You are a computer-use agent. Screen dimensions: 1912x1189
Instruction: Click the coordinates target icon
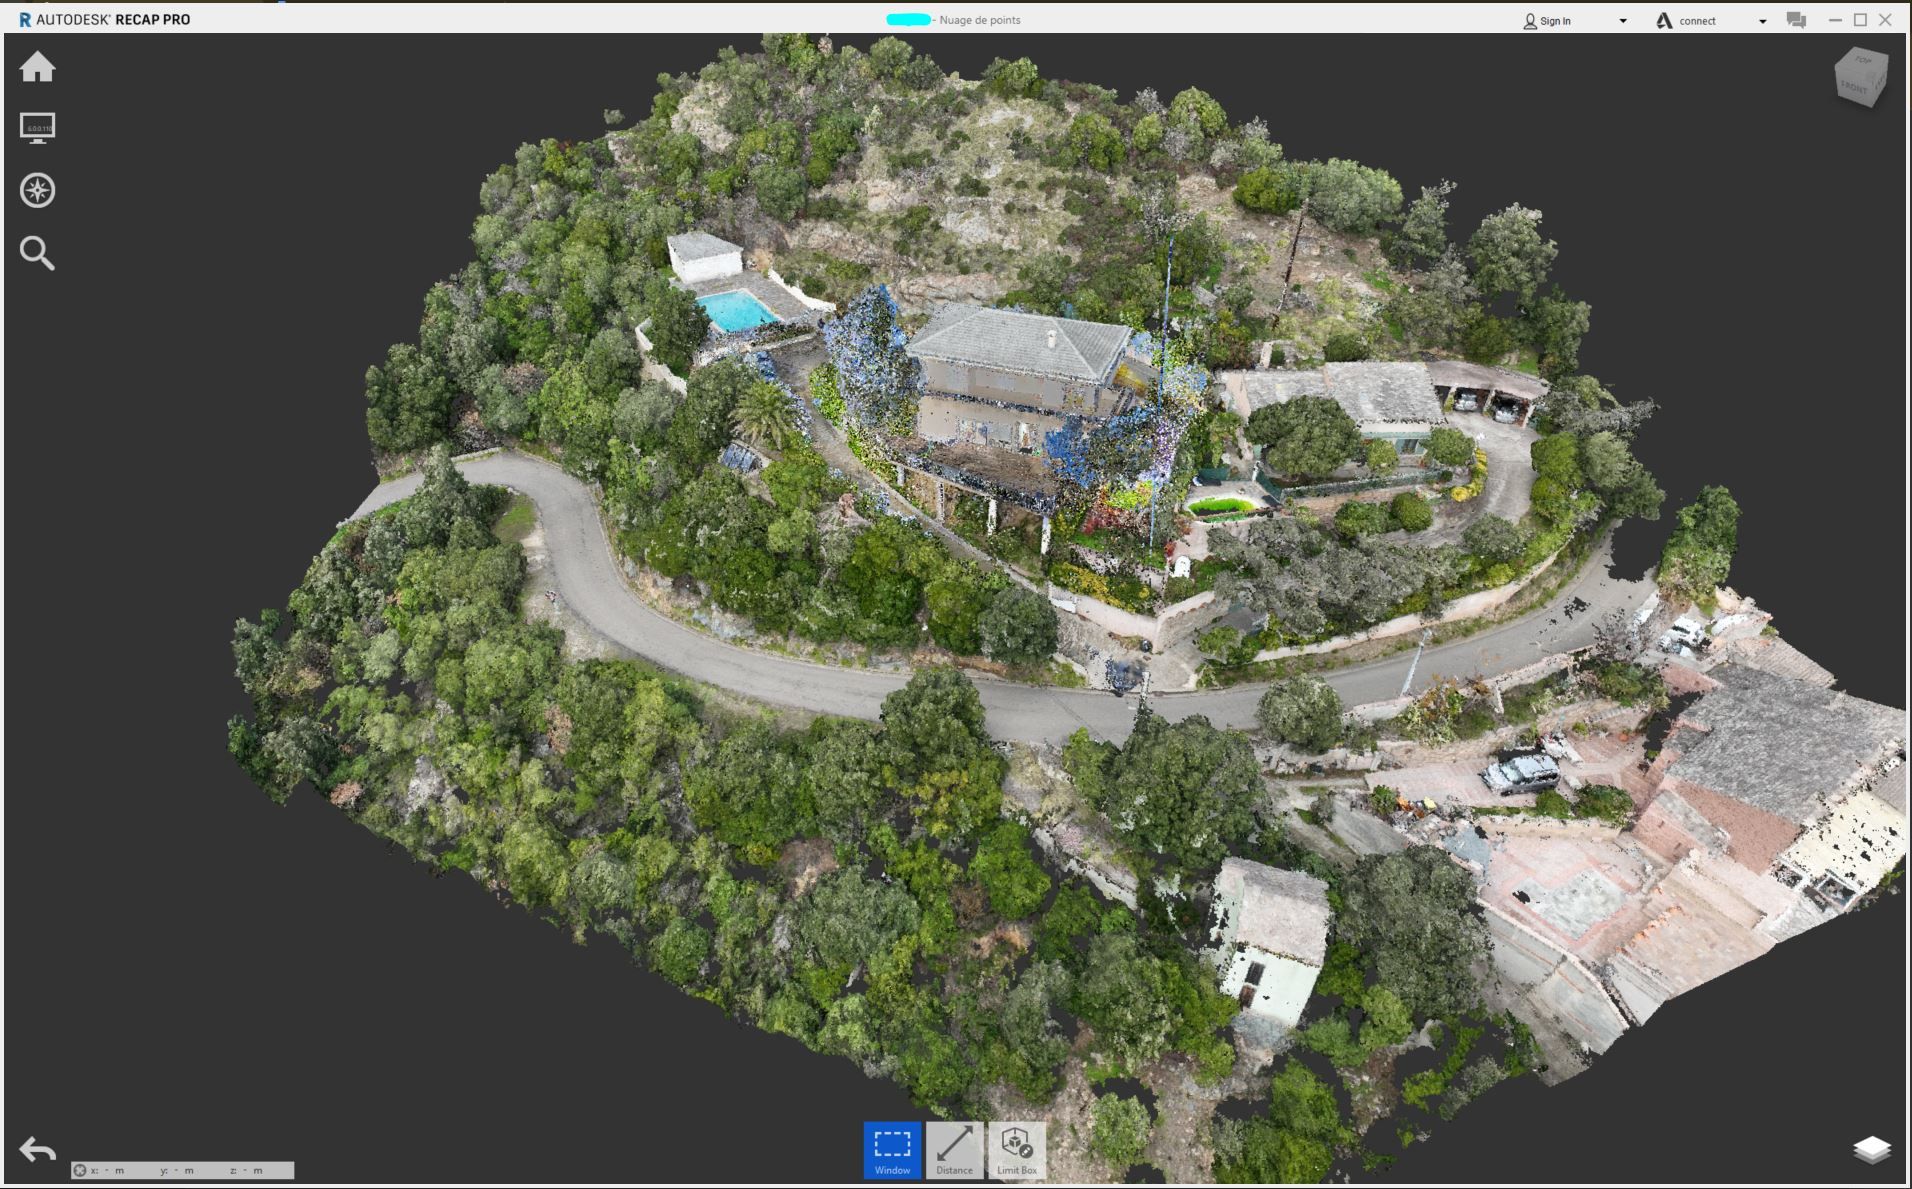click(80, 1170)
